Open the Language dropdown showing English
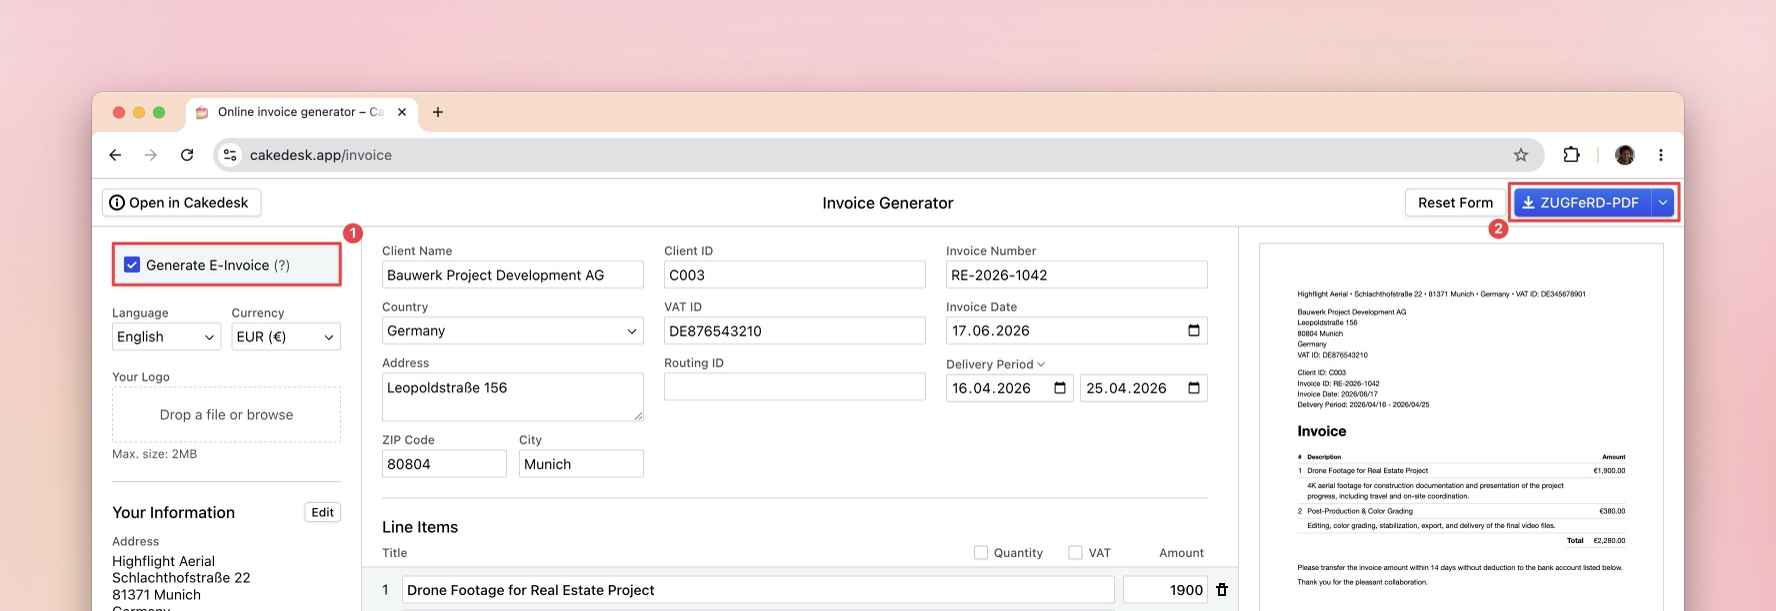This screenshot has width=1776, height=611. pyautogui.click(x=166, y=337)
